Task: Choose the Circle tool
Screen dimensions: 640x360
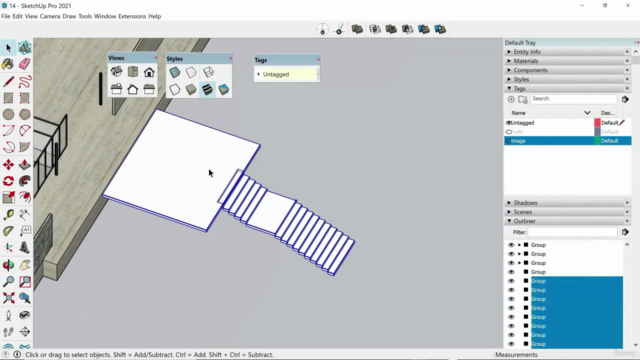Action: (x=8, y=114)
